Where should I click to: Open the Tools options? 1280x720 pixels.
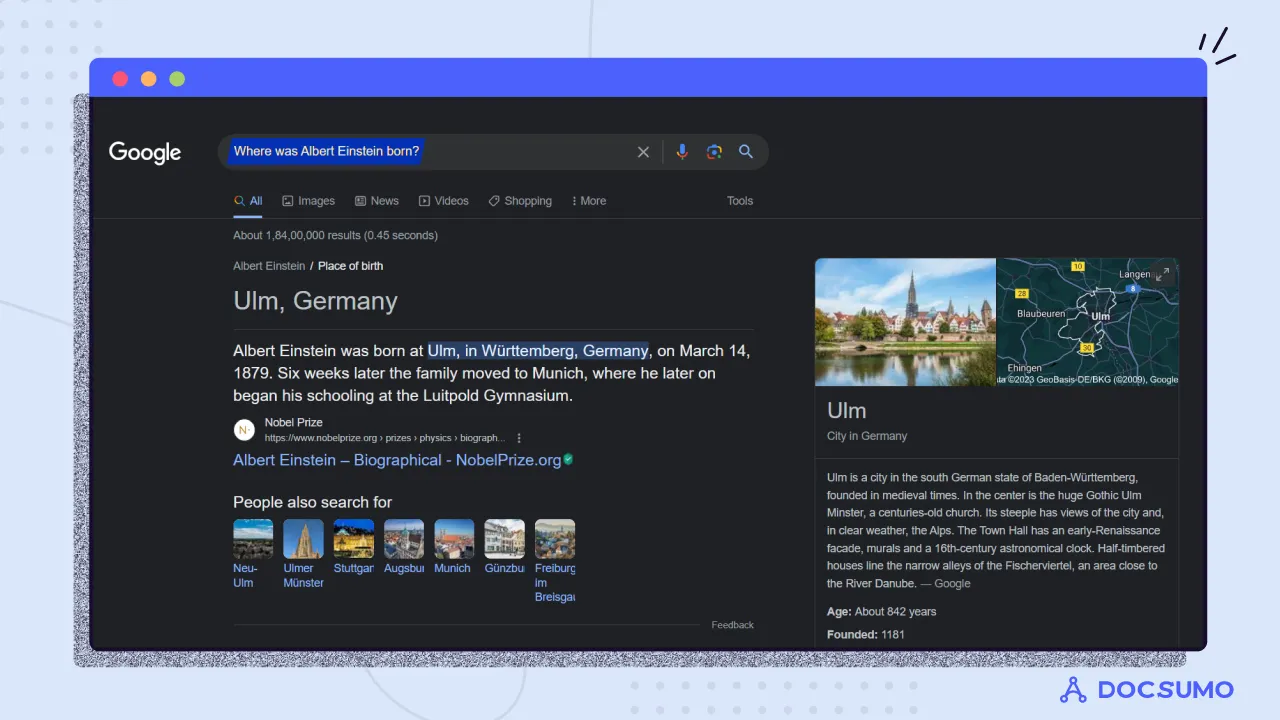click(740, 201)
